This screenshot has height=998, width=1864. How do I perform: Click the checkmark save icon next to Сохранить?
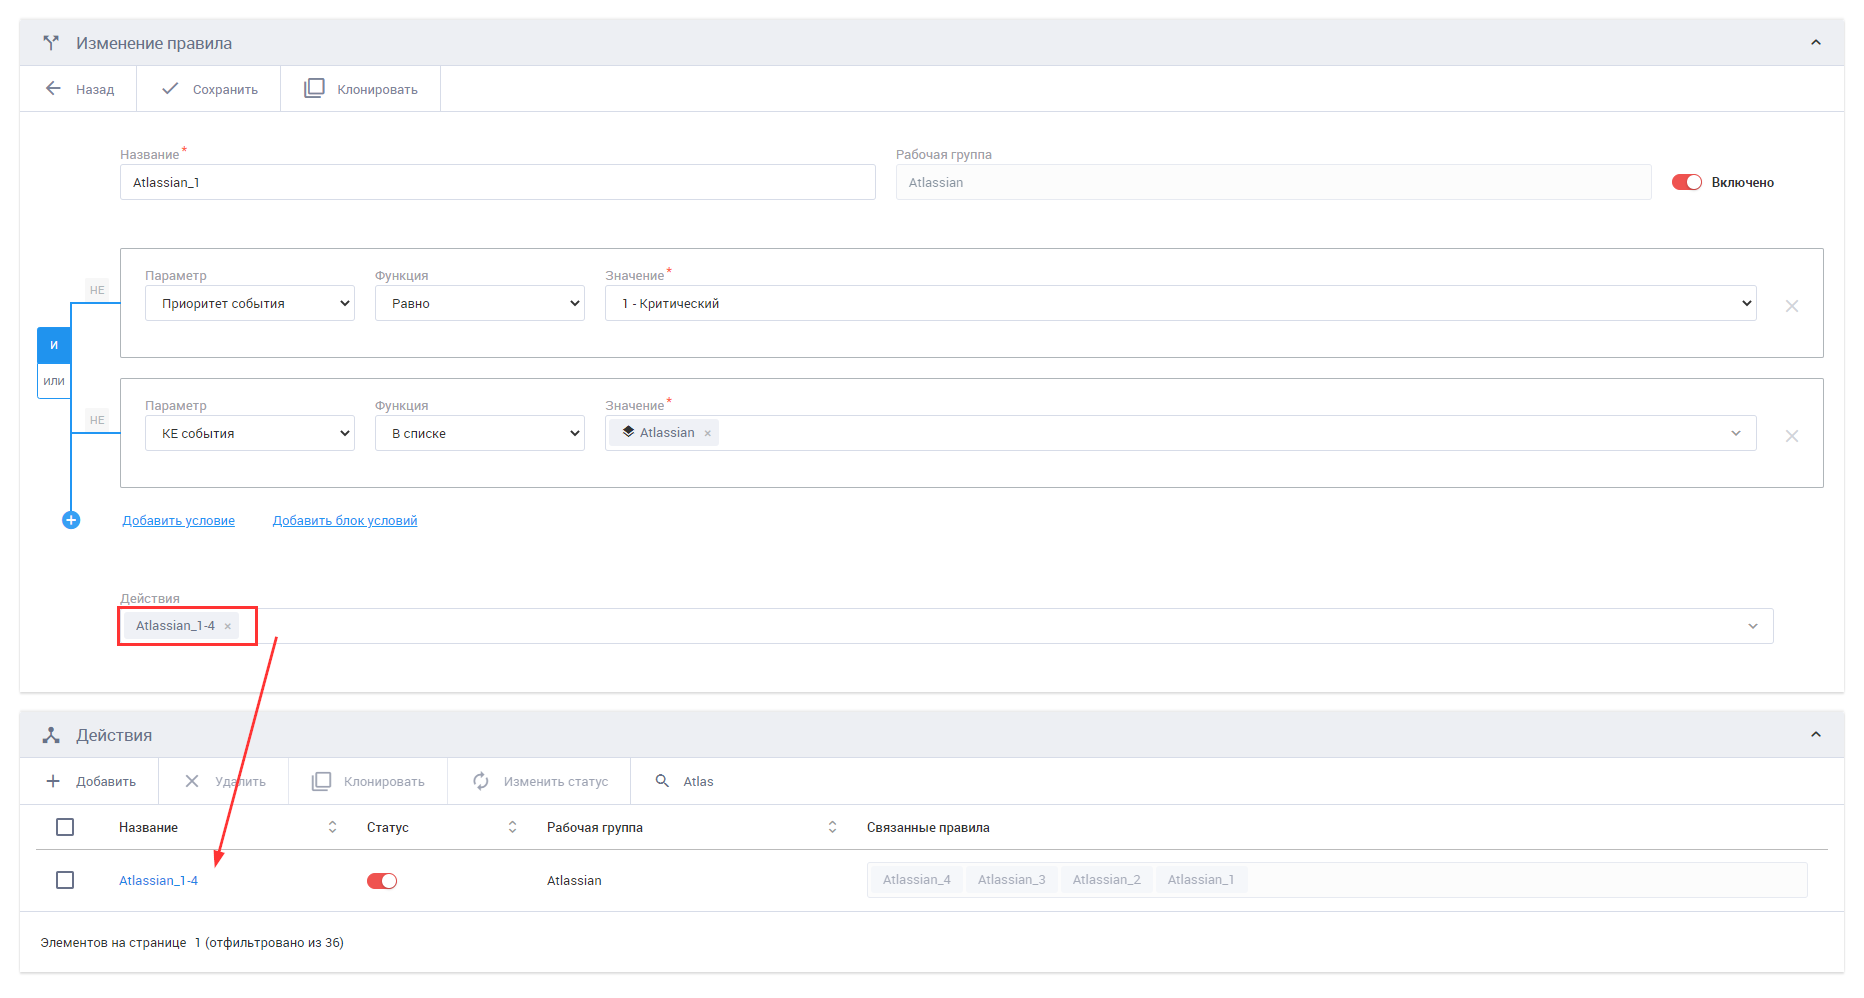tap(170, 89)
